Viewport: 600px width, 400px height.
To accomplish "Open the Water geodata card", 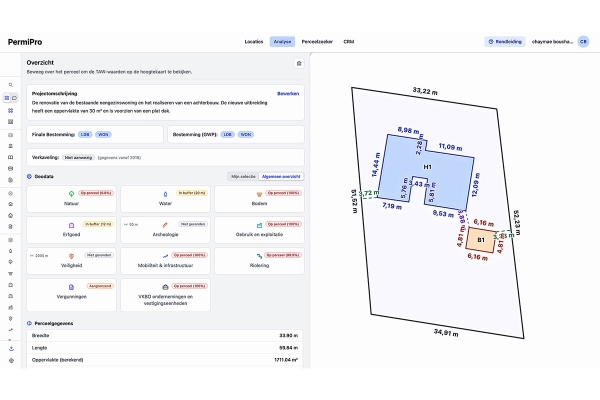I will click(165, 199).
